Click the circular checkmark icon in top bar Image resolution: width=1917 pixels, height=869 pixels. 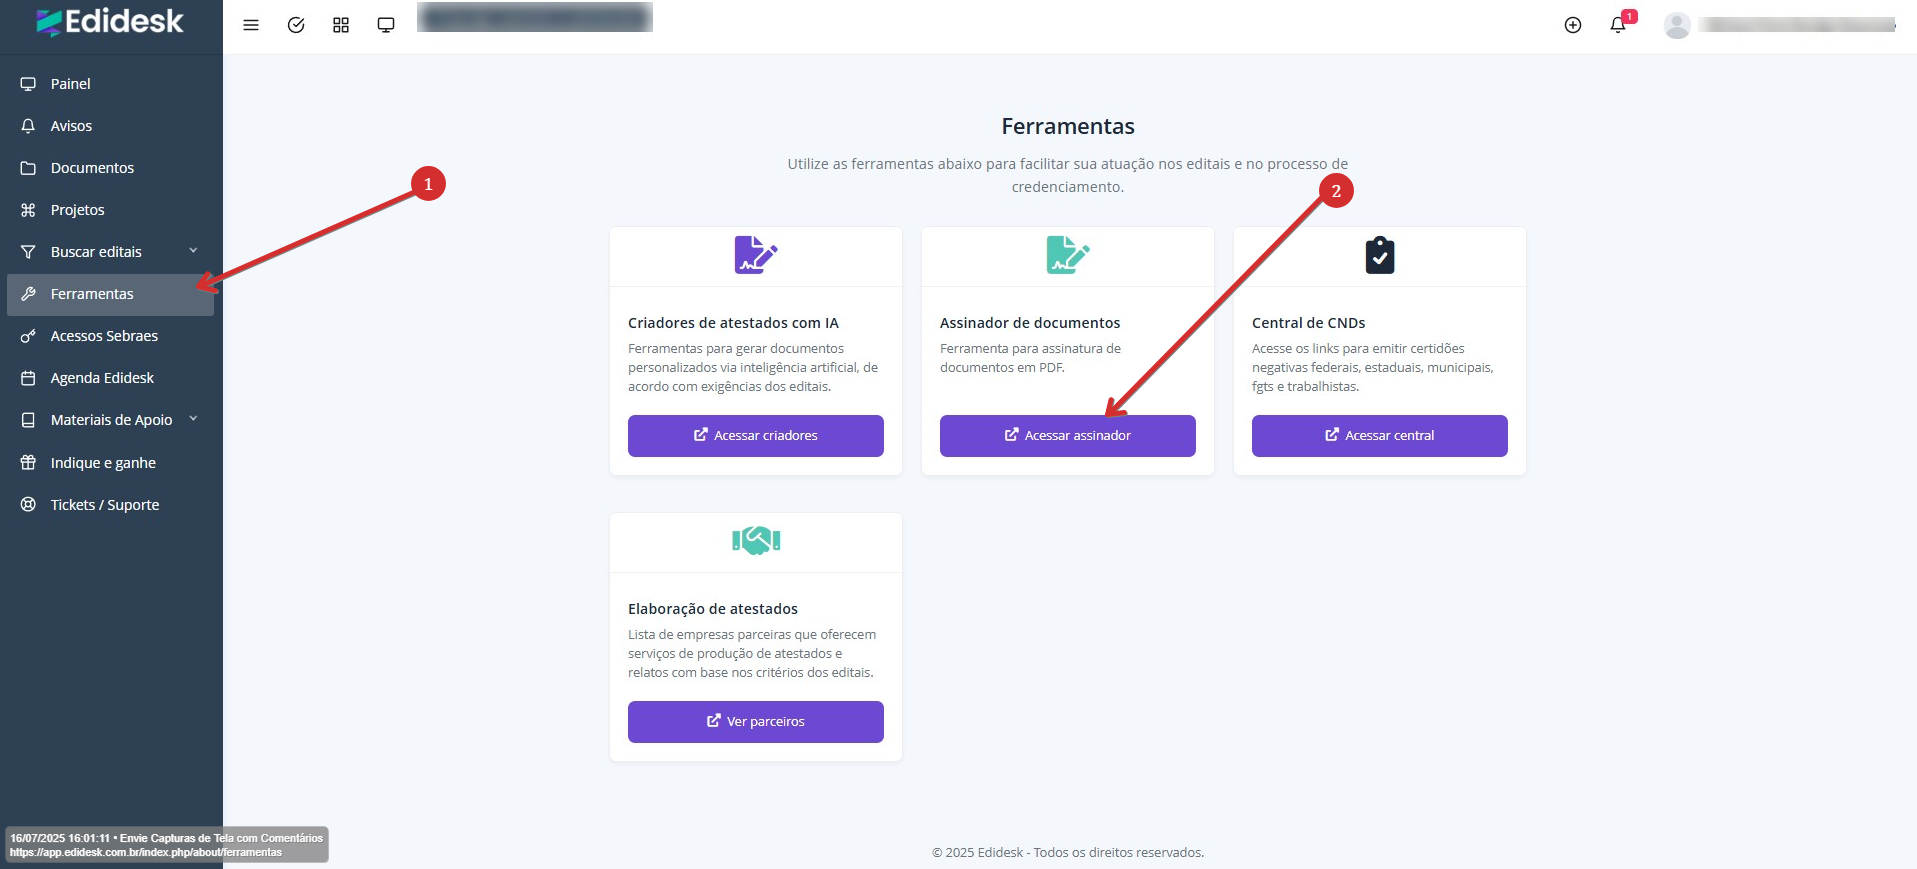tap(296, 25)
